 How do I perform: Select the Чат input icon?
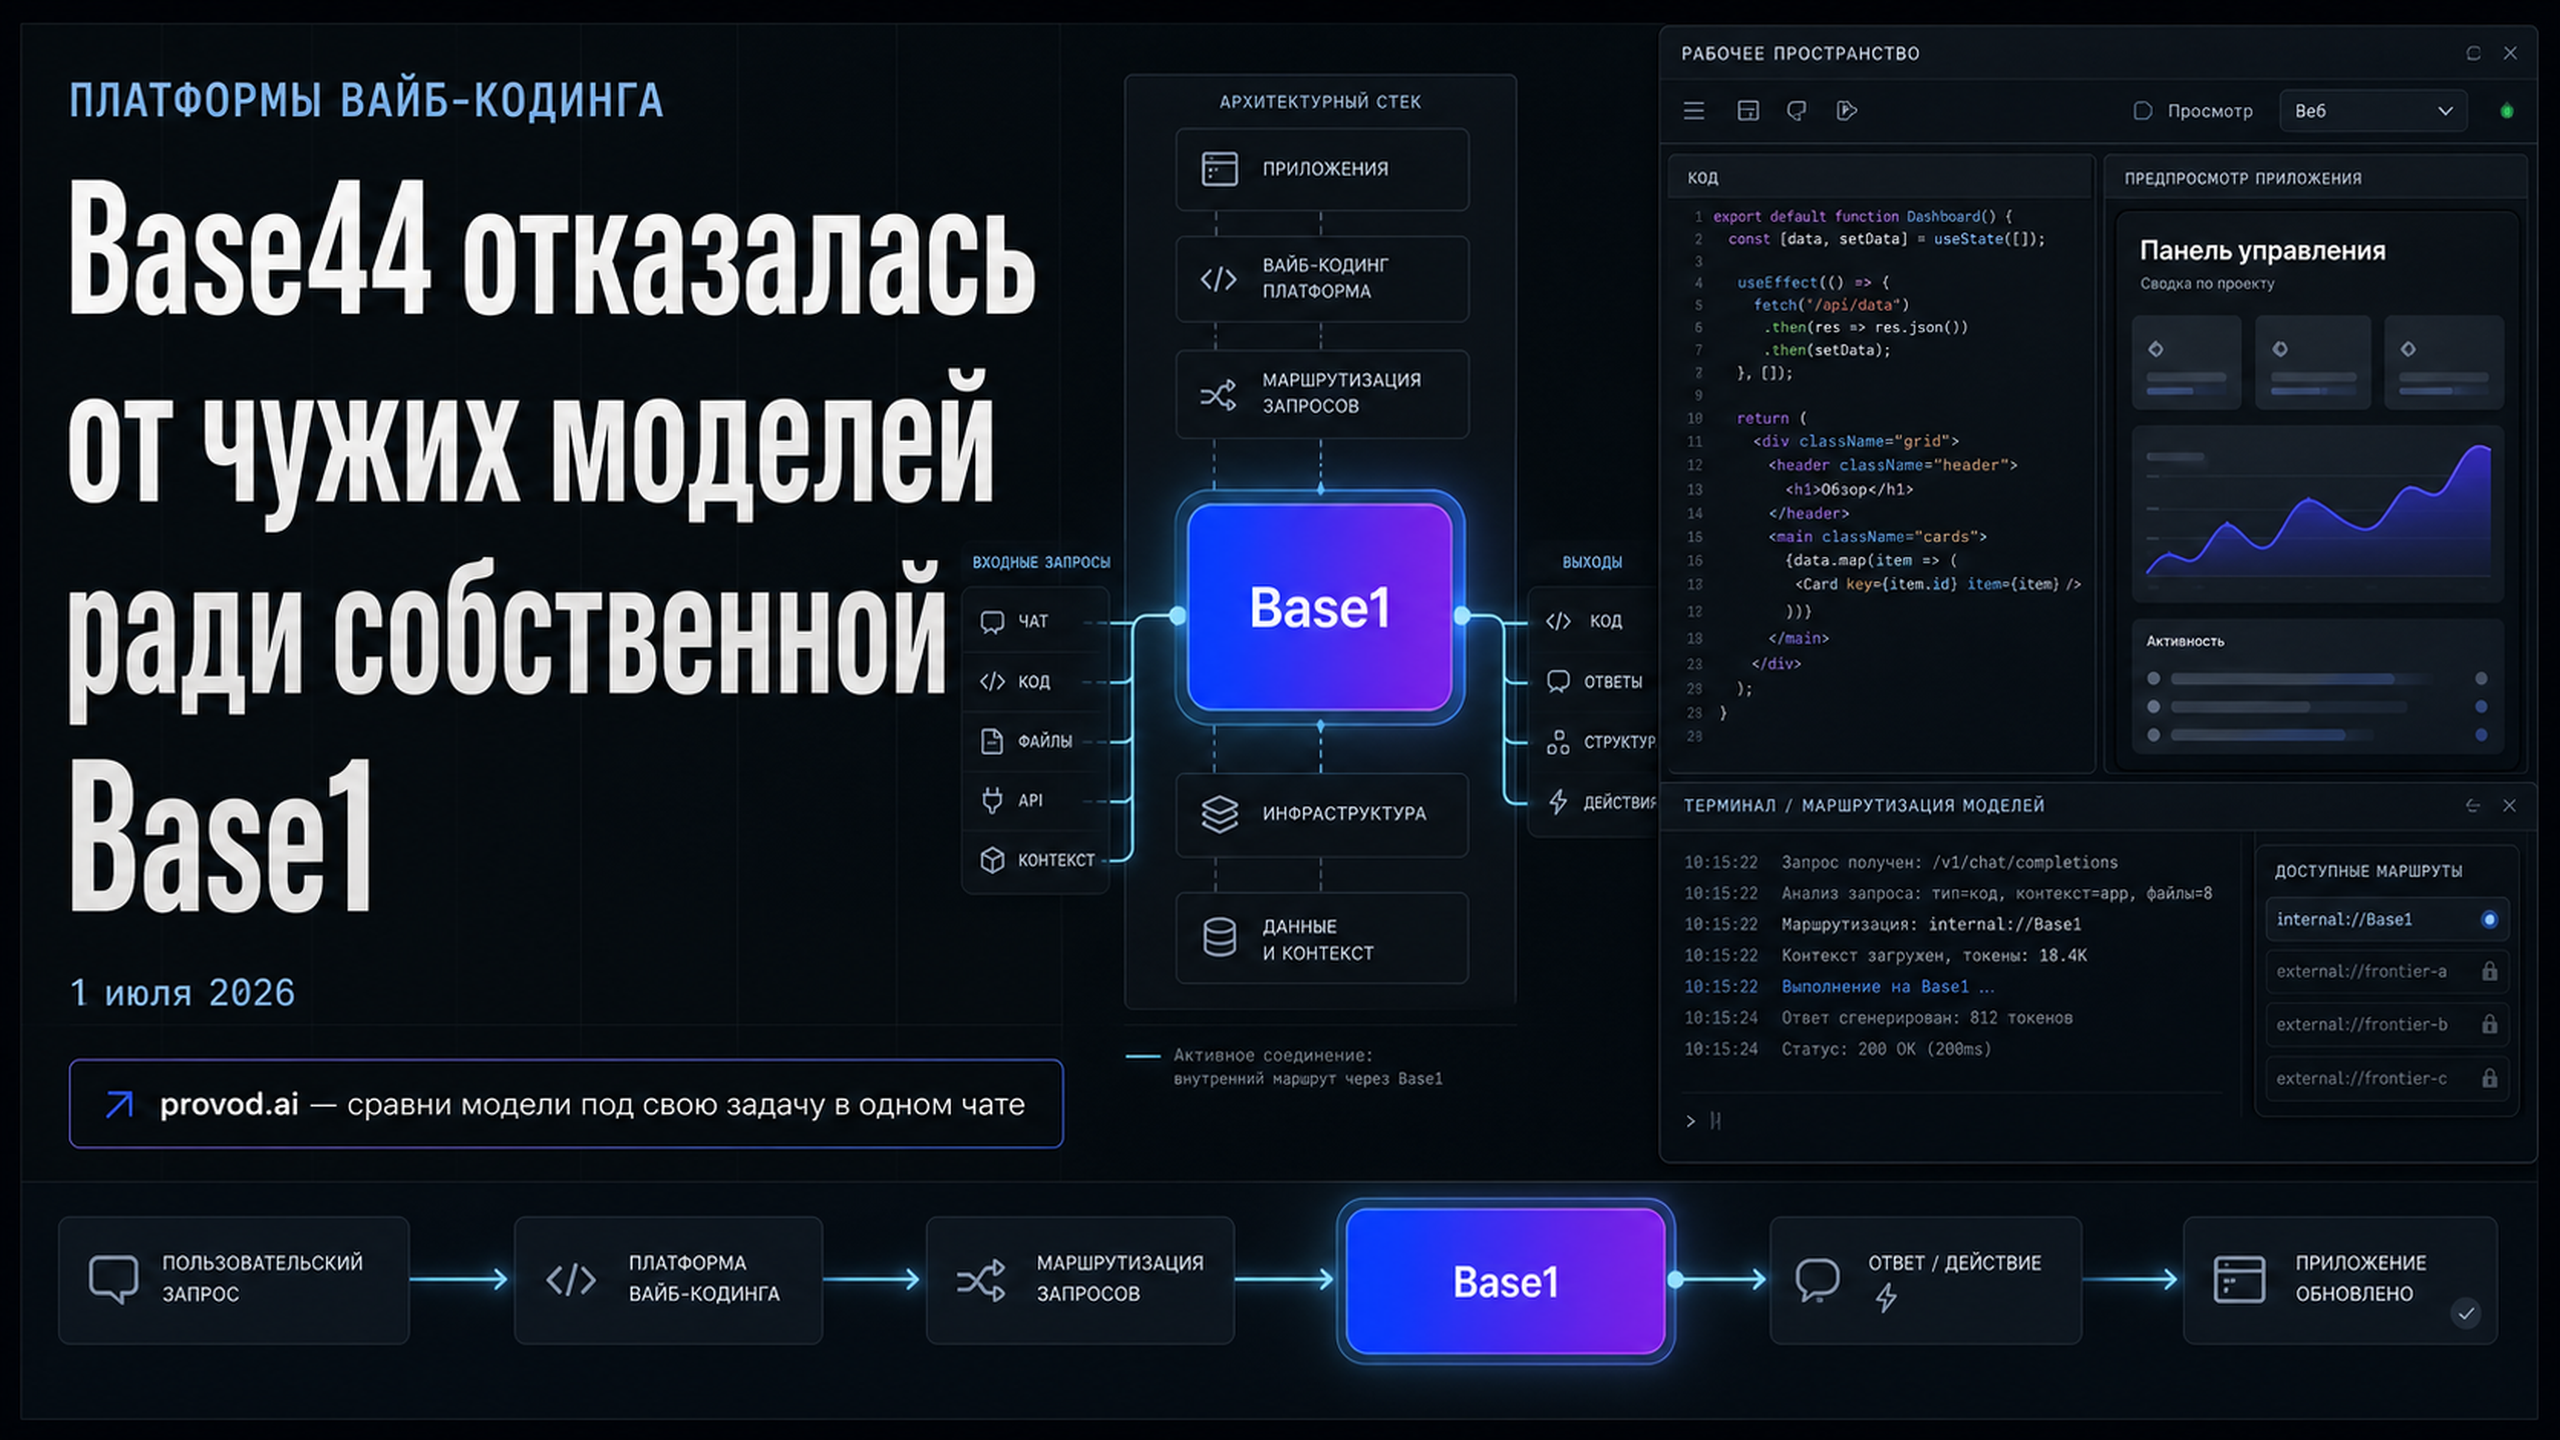pos(992,622)
